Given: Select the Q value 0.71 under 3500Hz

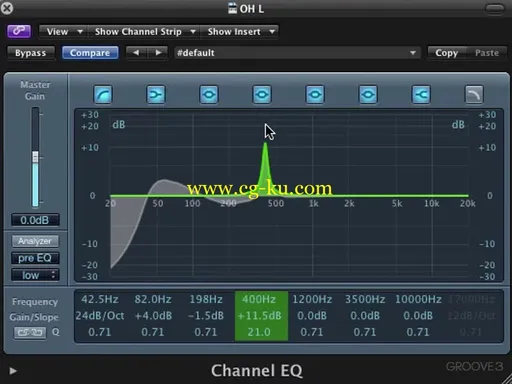Looking at the screenshot, I should 365,332.
